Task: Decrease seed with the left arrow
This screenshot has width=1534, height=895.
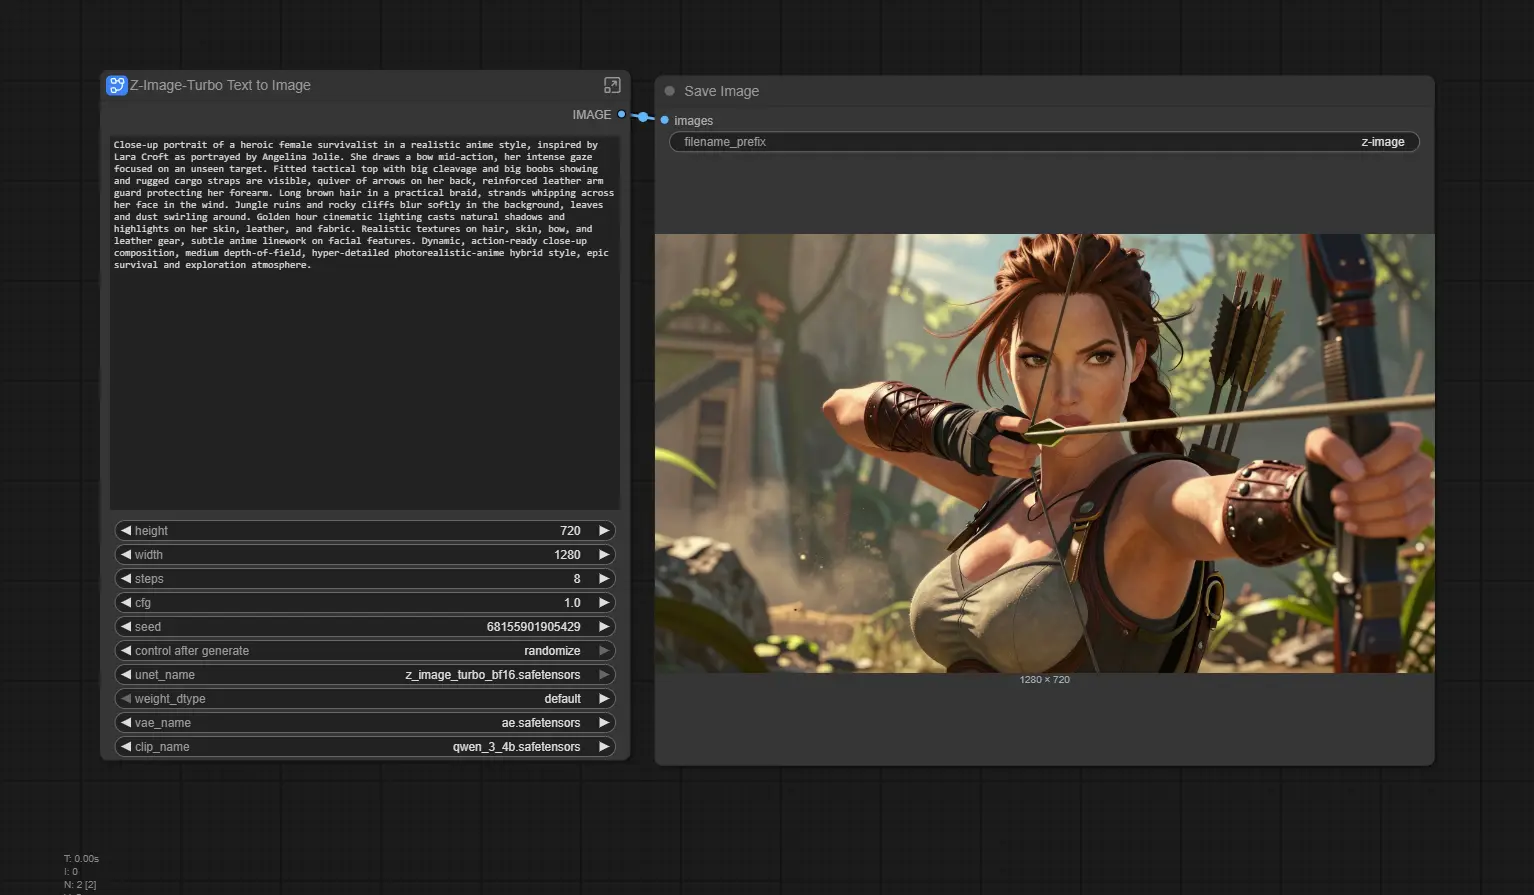Action: coord(126,627)
